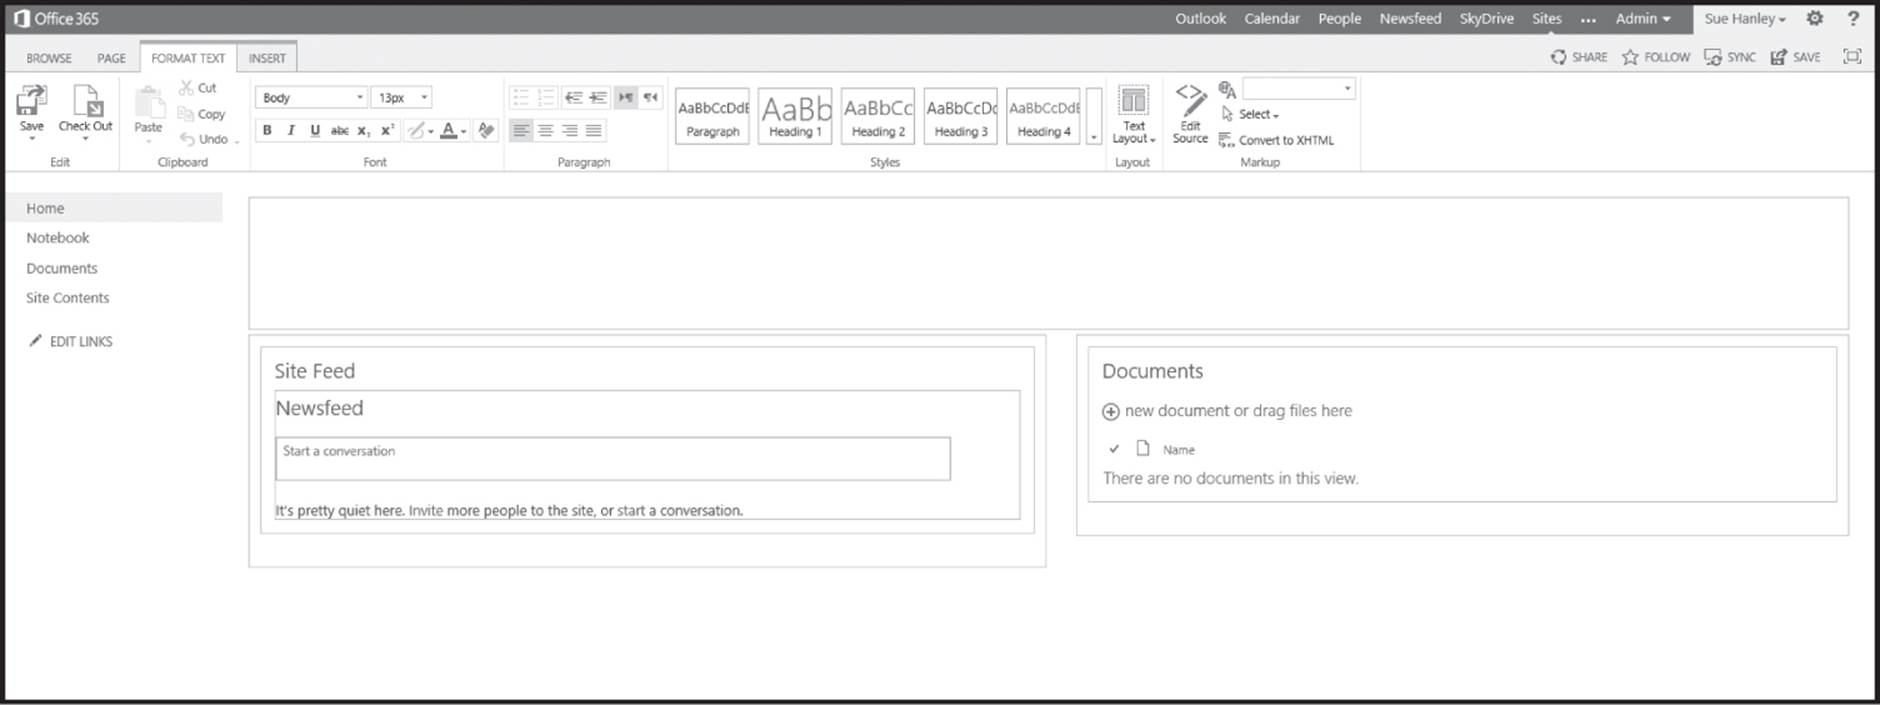
Task: Toggle superscript formatting
Action: coord(388,130)
